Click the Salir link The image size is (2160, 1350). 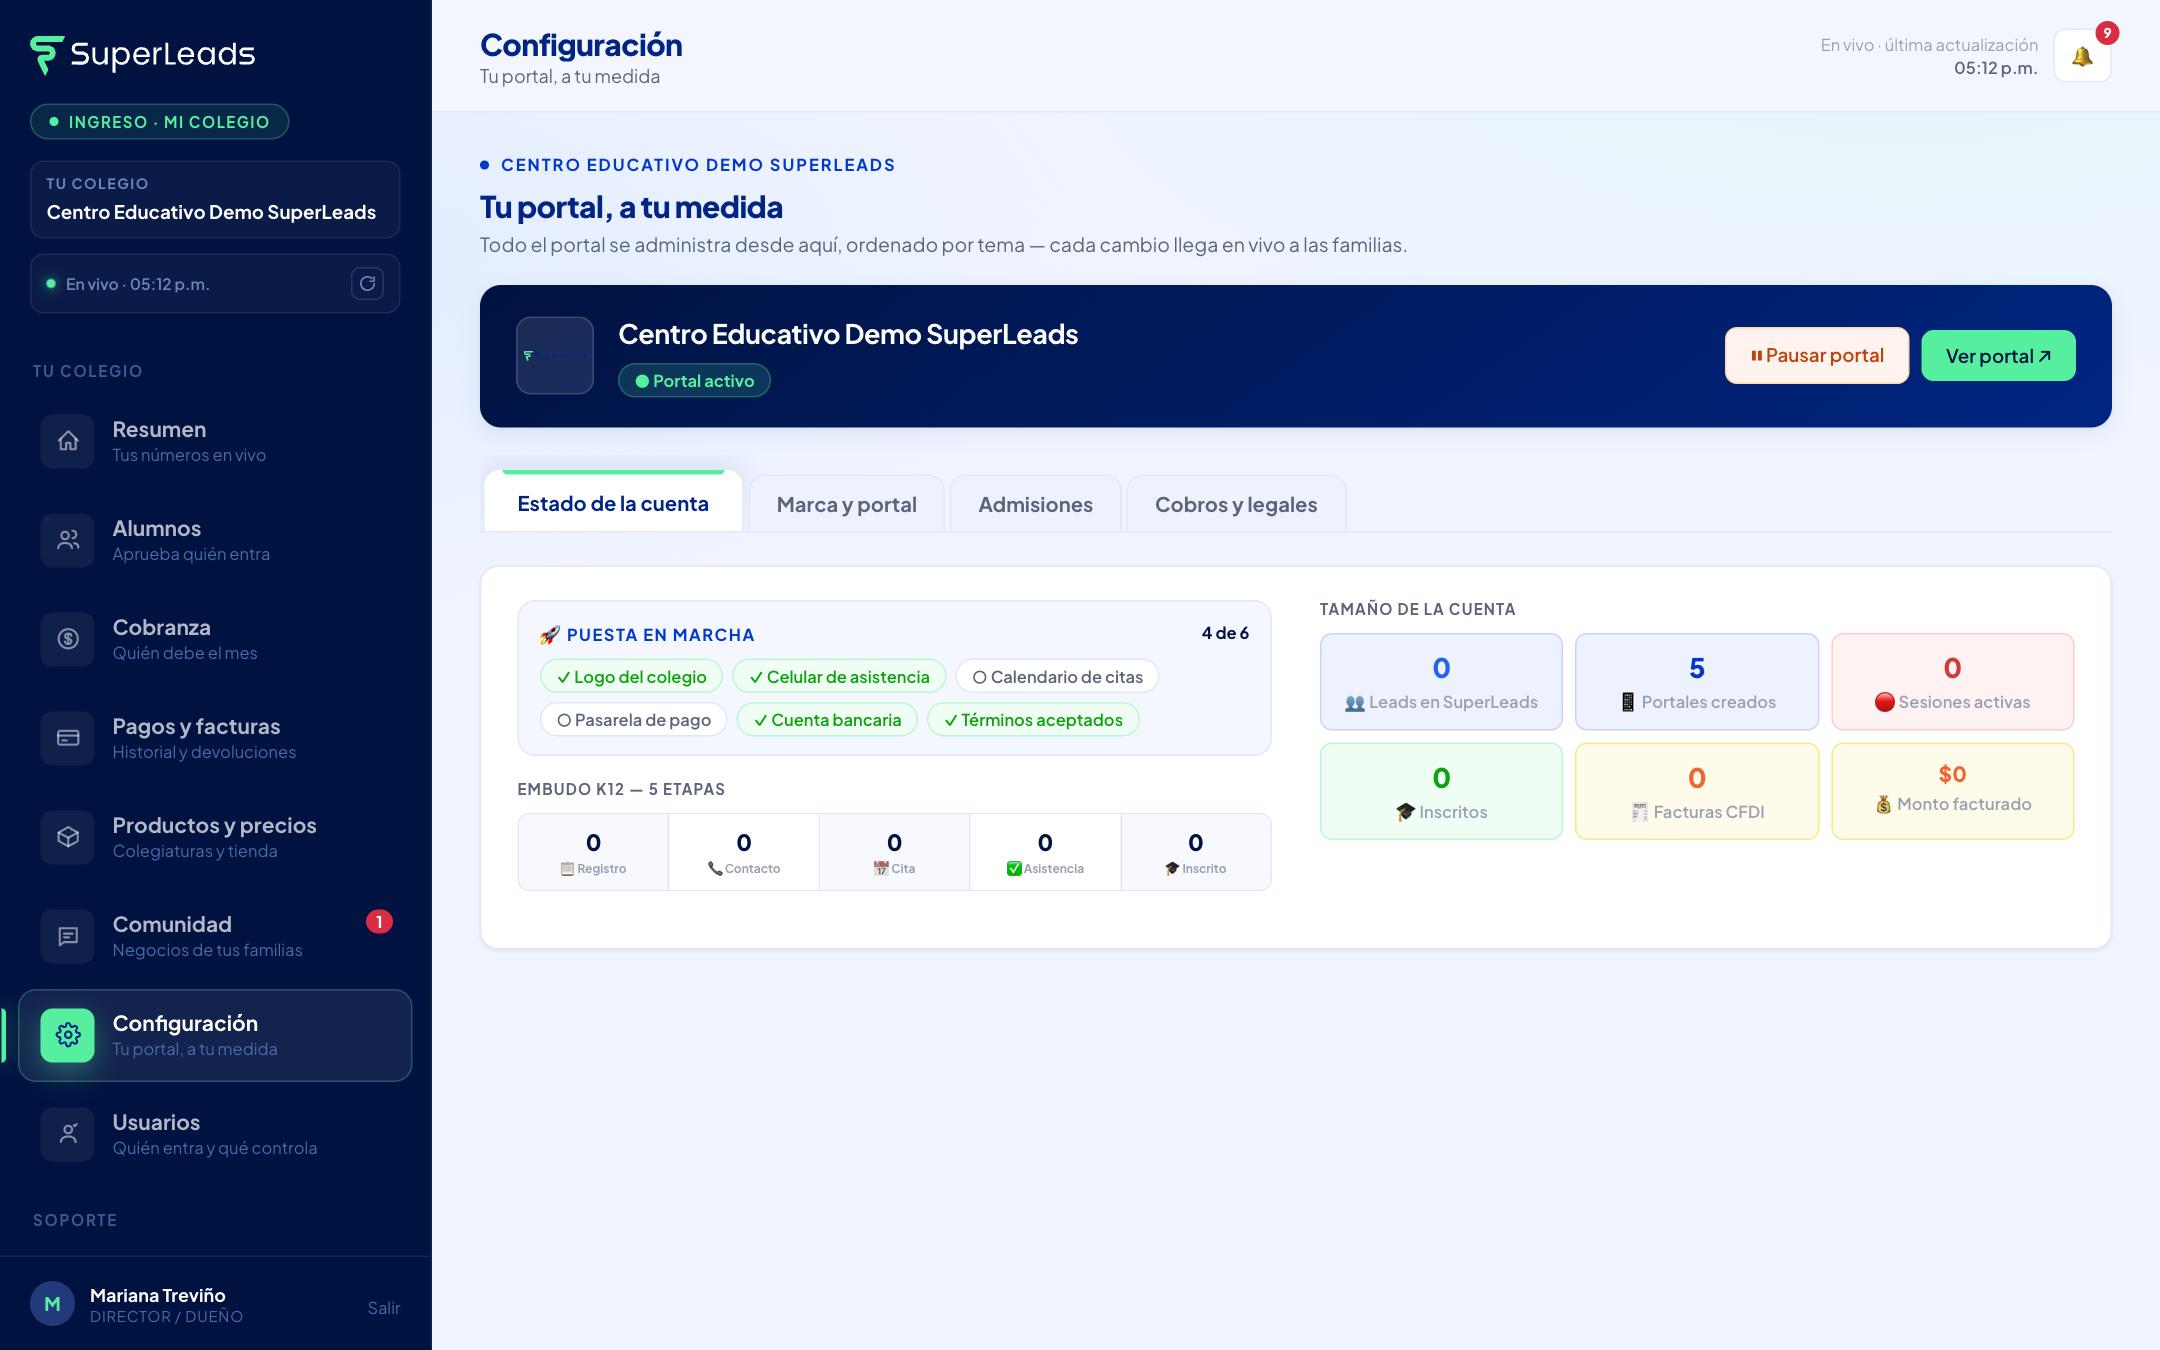tap(383, 1308)
